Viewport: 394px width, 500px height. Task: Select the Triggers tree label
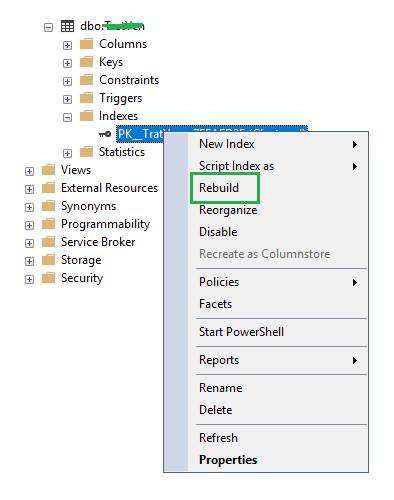click(120, 98)
